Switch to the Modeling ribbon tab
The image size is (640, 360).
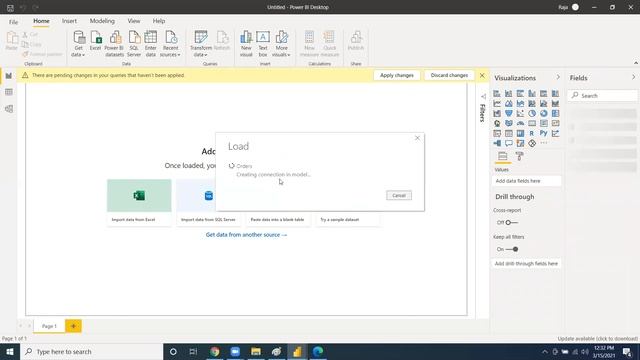[102, 21]
